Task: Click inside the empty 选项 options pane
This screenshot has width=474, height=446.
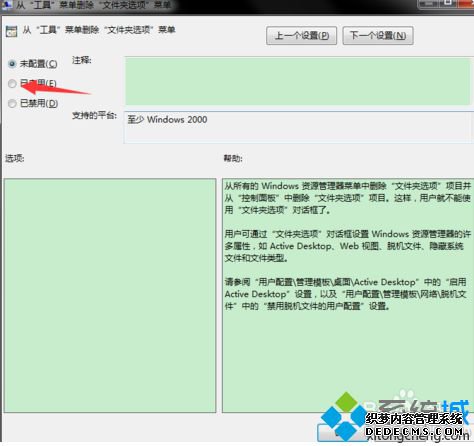Action: pos(110,295)
